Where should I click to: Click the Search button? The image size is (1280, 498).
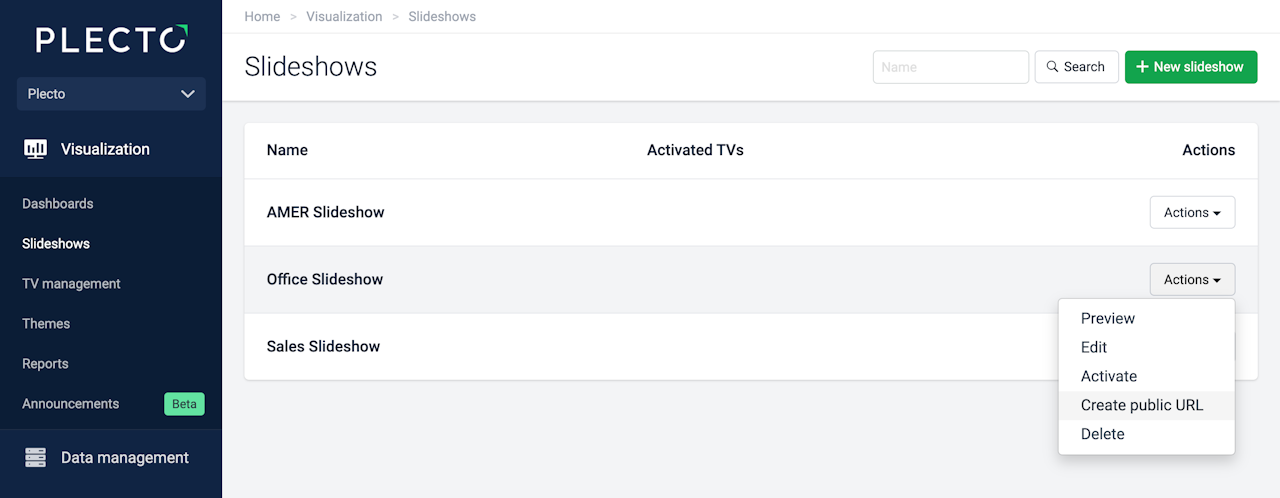tap(1076, 67)
